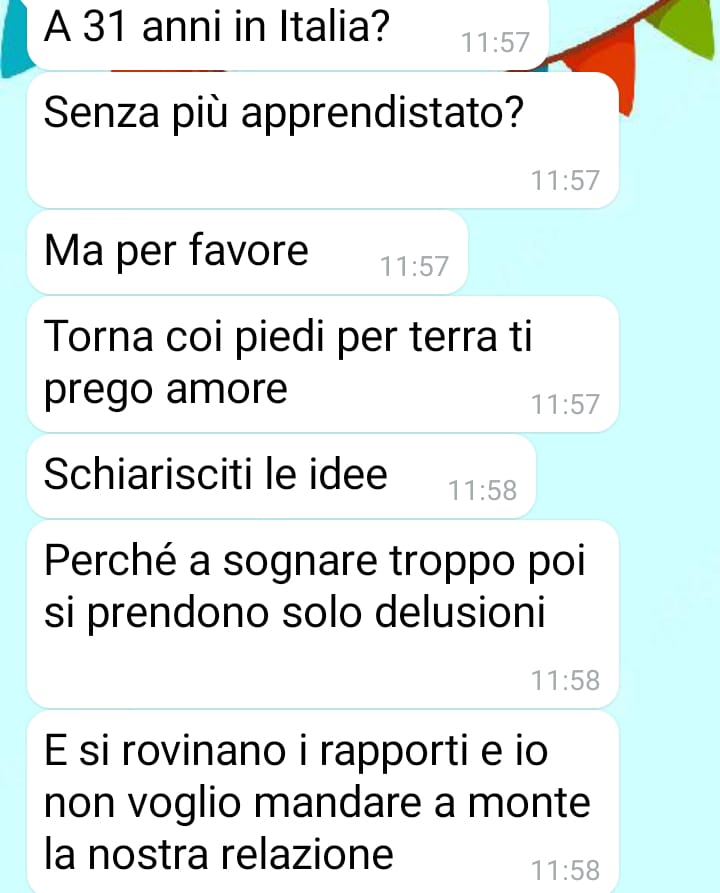Viewport: 720px width, 893px height.
Task: Click the 11:58 timestamp beside "Schiarisciti le idee"
Action: (482, 490)
